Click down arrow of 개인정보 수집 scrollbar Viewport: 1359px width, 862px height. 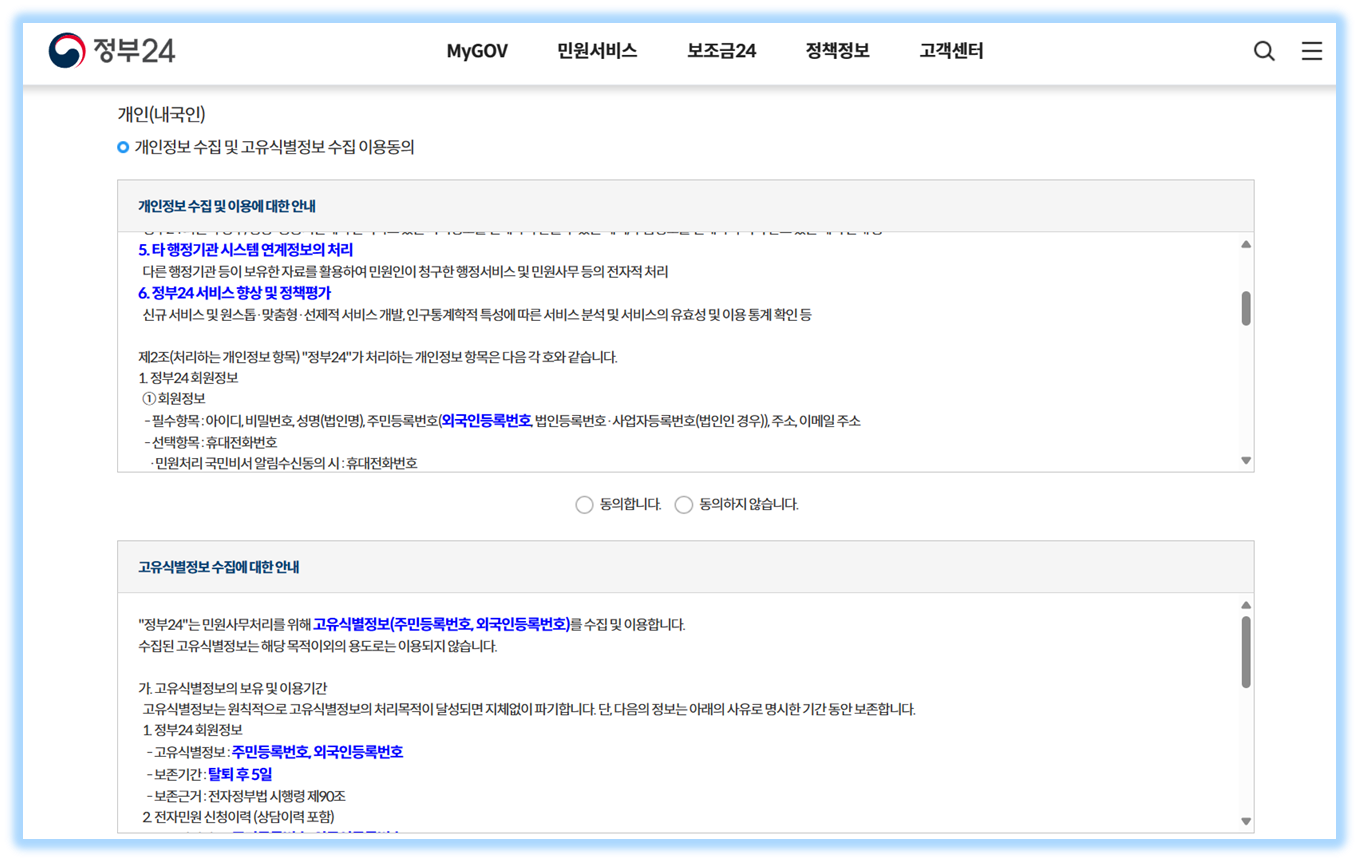coord(1246,461)
